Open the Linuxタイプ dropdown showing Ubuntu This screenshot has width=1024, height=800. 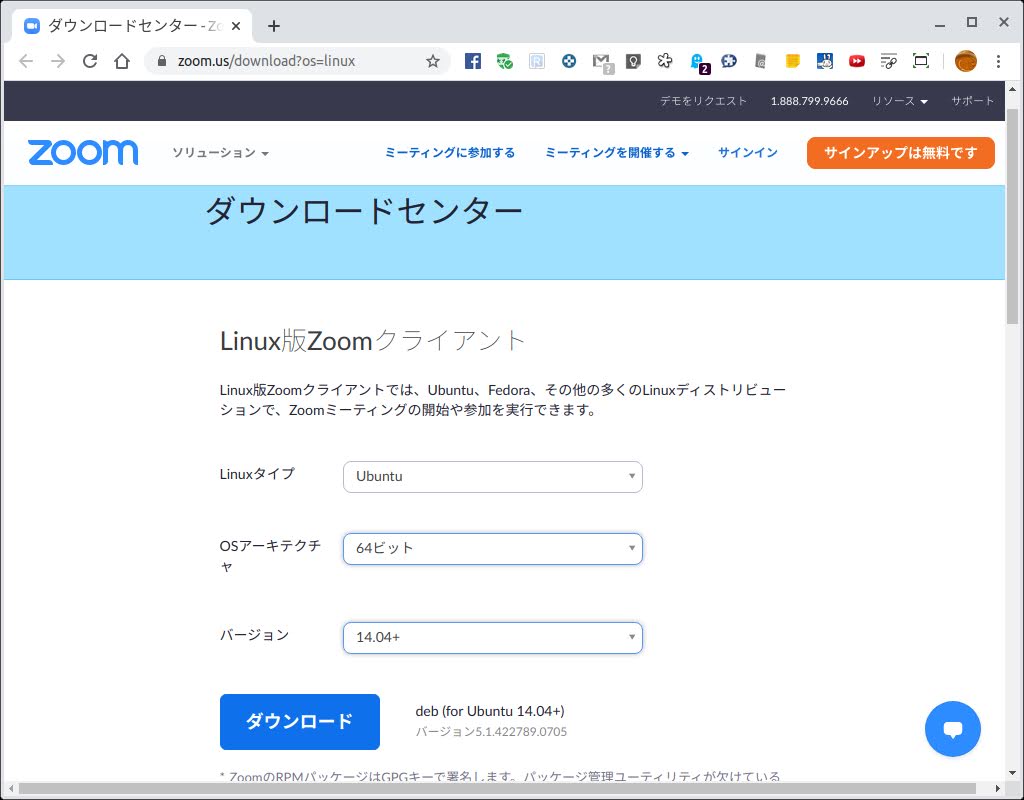point(492,477)
